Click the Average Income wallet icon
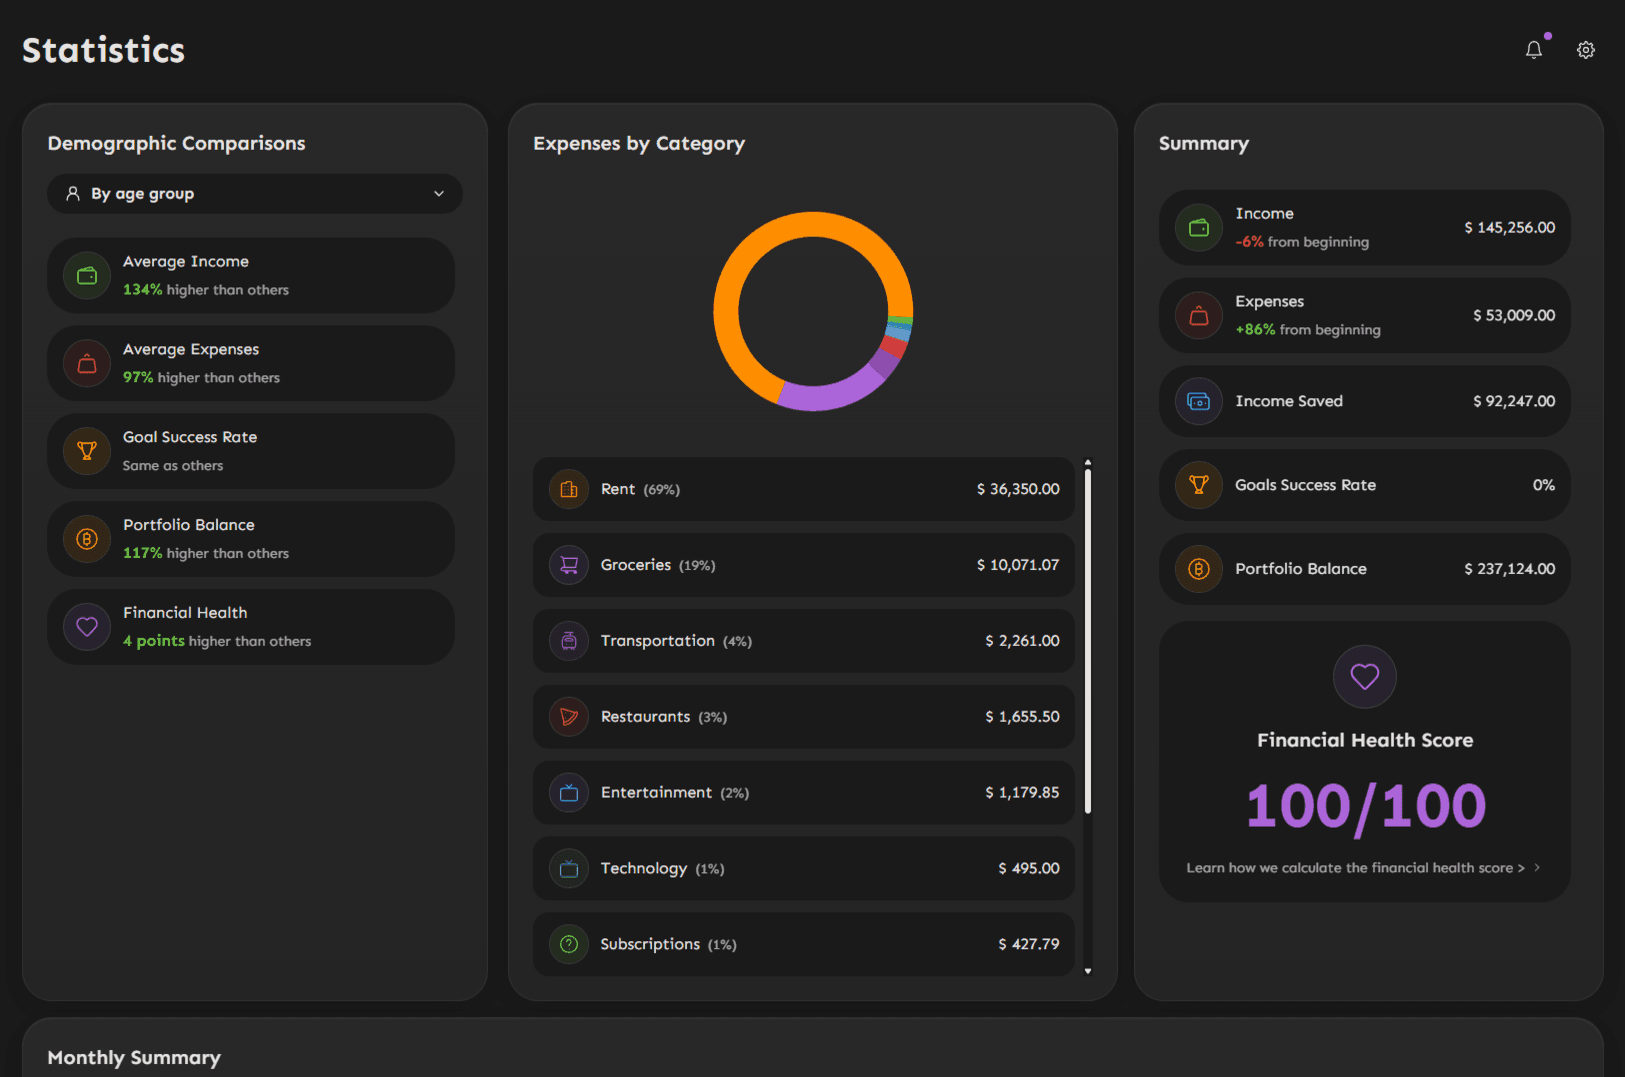1625x1077 pixels. click(x=87, y=276)
